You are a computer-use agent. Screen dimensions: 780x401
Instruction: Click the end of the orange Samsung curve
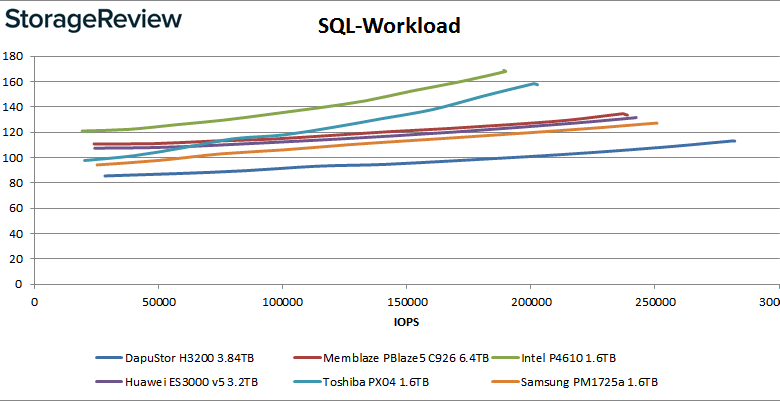coord(657,123)
